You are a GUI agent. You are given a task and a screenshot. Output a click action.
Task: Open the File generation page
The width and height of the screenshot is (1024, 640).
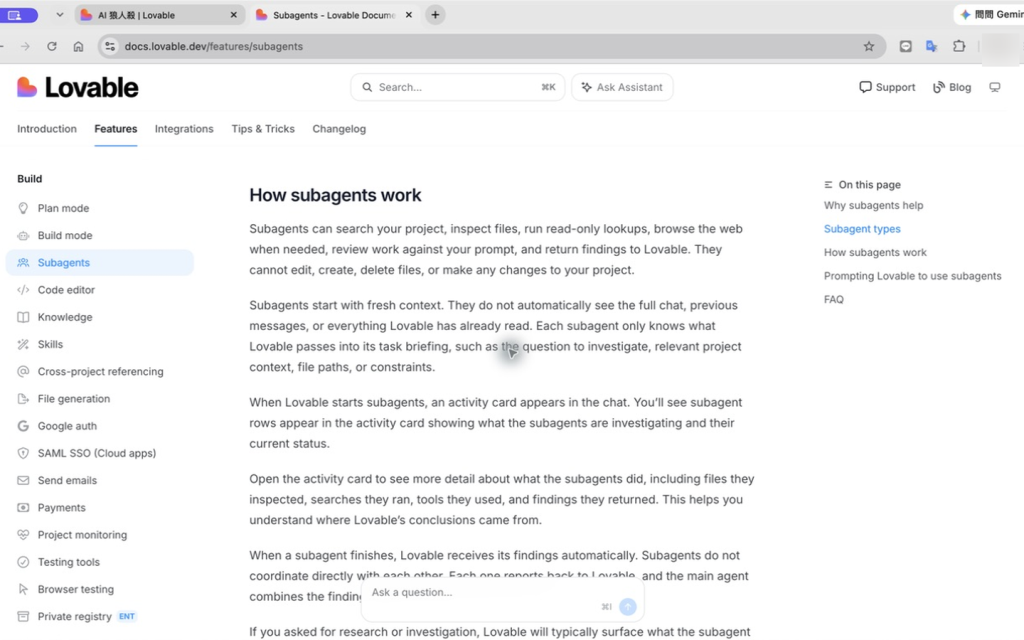pyautogui.click(x=73, y=398)
